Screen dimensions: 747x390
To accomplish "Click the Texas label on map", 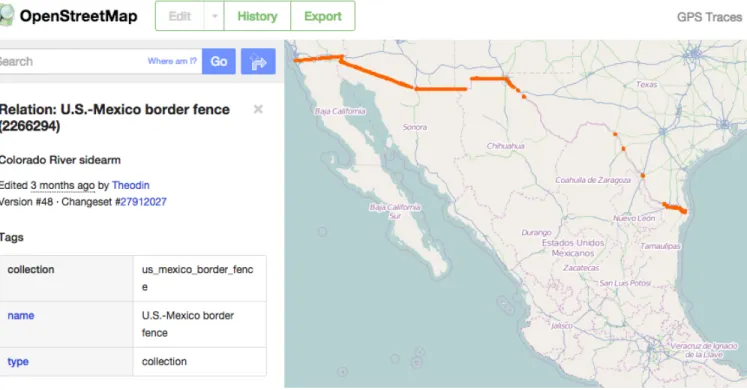I will (x=646, y=84).
